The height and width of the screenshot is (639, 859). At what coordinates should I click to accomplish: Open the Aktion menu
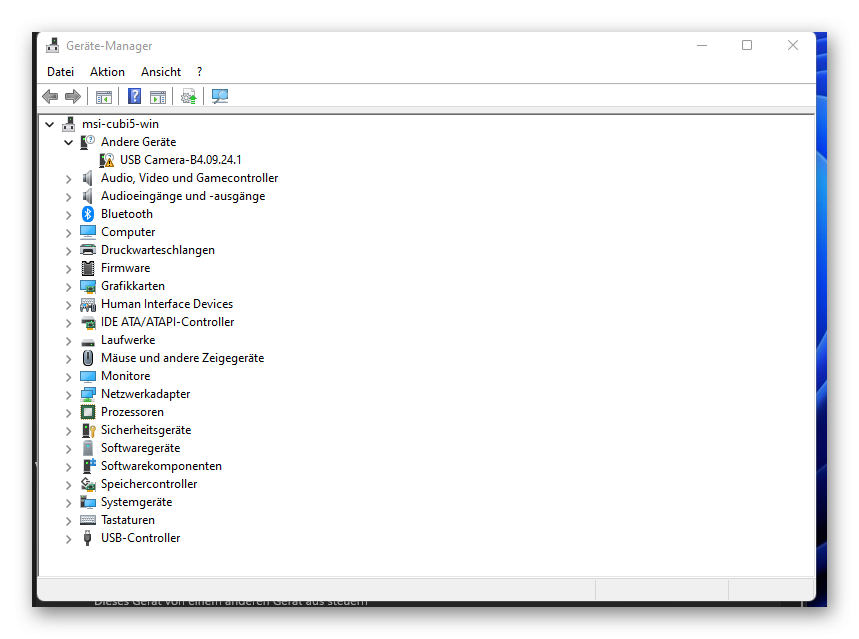pyautogui.click(x=107, y=72)
